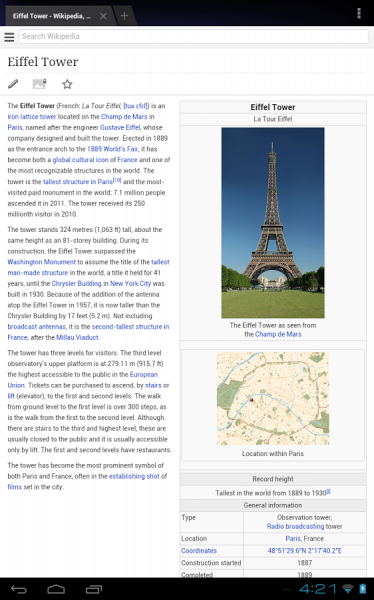Tap the pencil edit icon
374x600 pixels.
click(13, 83)
